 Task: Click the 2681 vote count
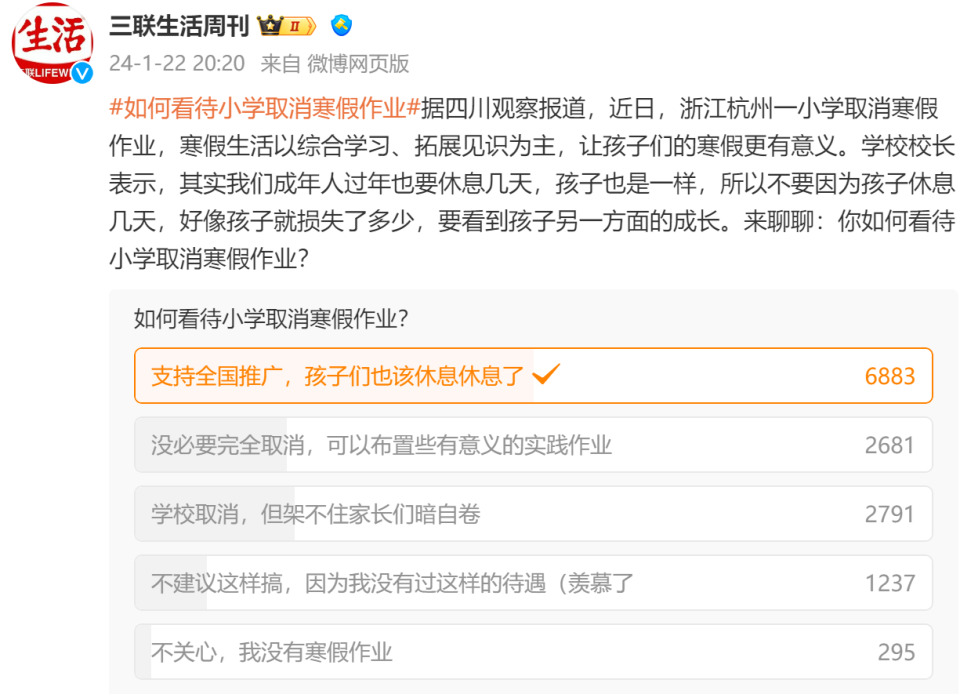pyautogui.click(x=890, y=446)
